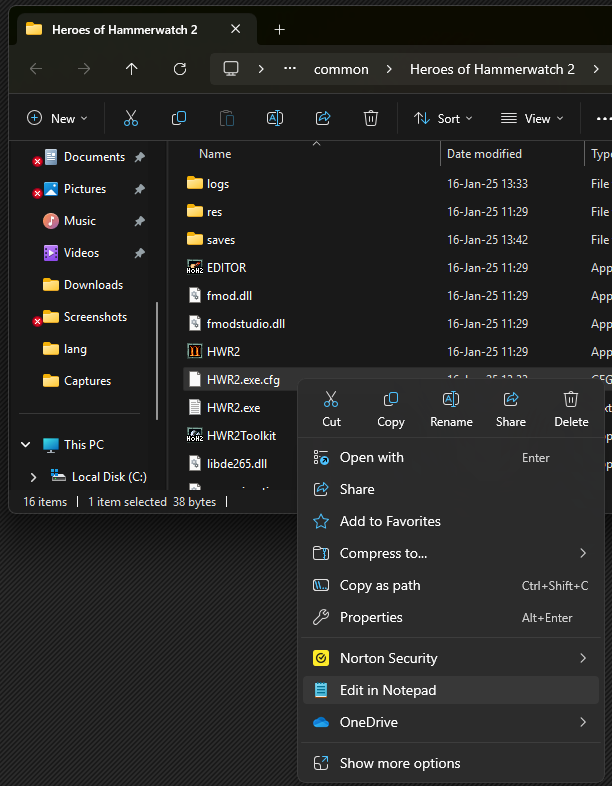Navigate forward with the forward arrow

[x=84, y=69]
